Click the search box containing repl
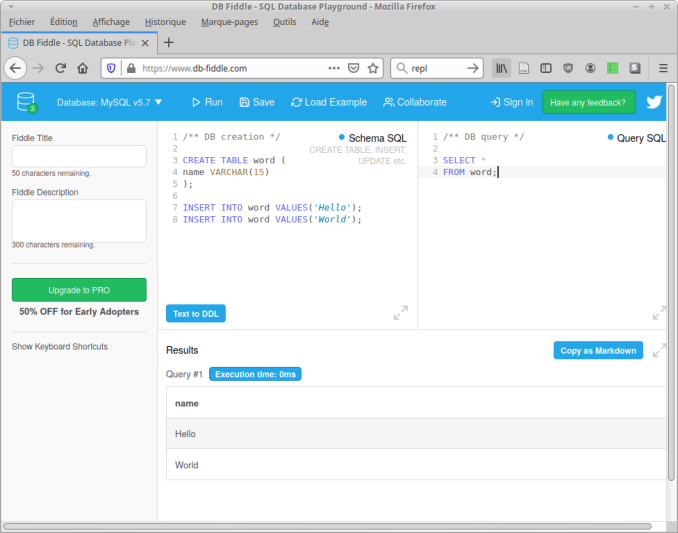678x533 pixels. coord(437,68)
